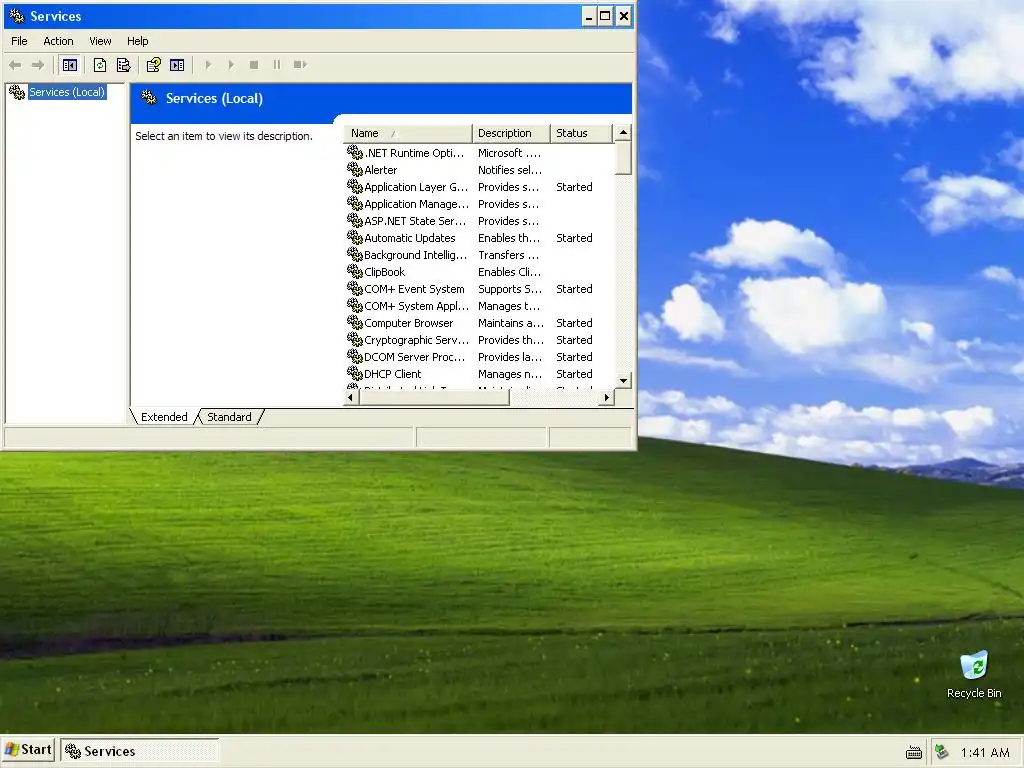This screenshot has height=768, width=1024.
Task: Open the Help menu
Action: point(137,41)
